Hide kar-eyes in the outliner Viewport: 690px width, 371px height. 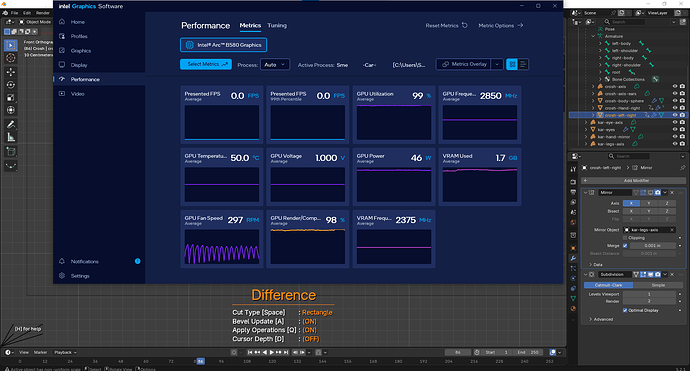tap(675, 129)
